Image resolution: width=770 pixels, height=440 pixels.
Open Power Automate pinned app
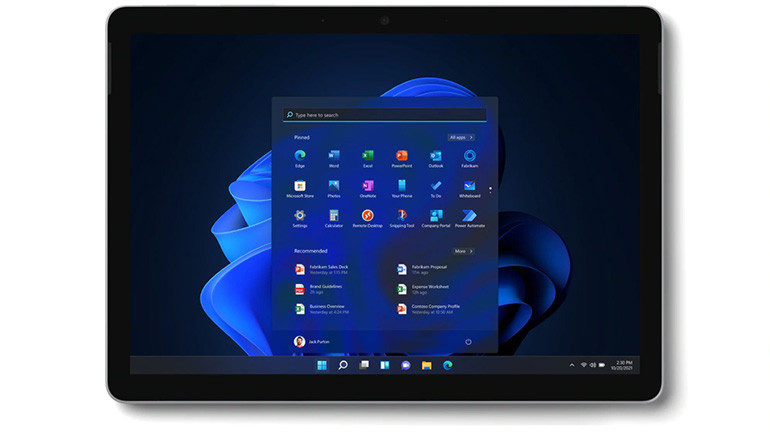pos(469,216)
